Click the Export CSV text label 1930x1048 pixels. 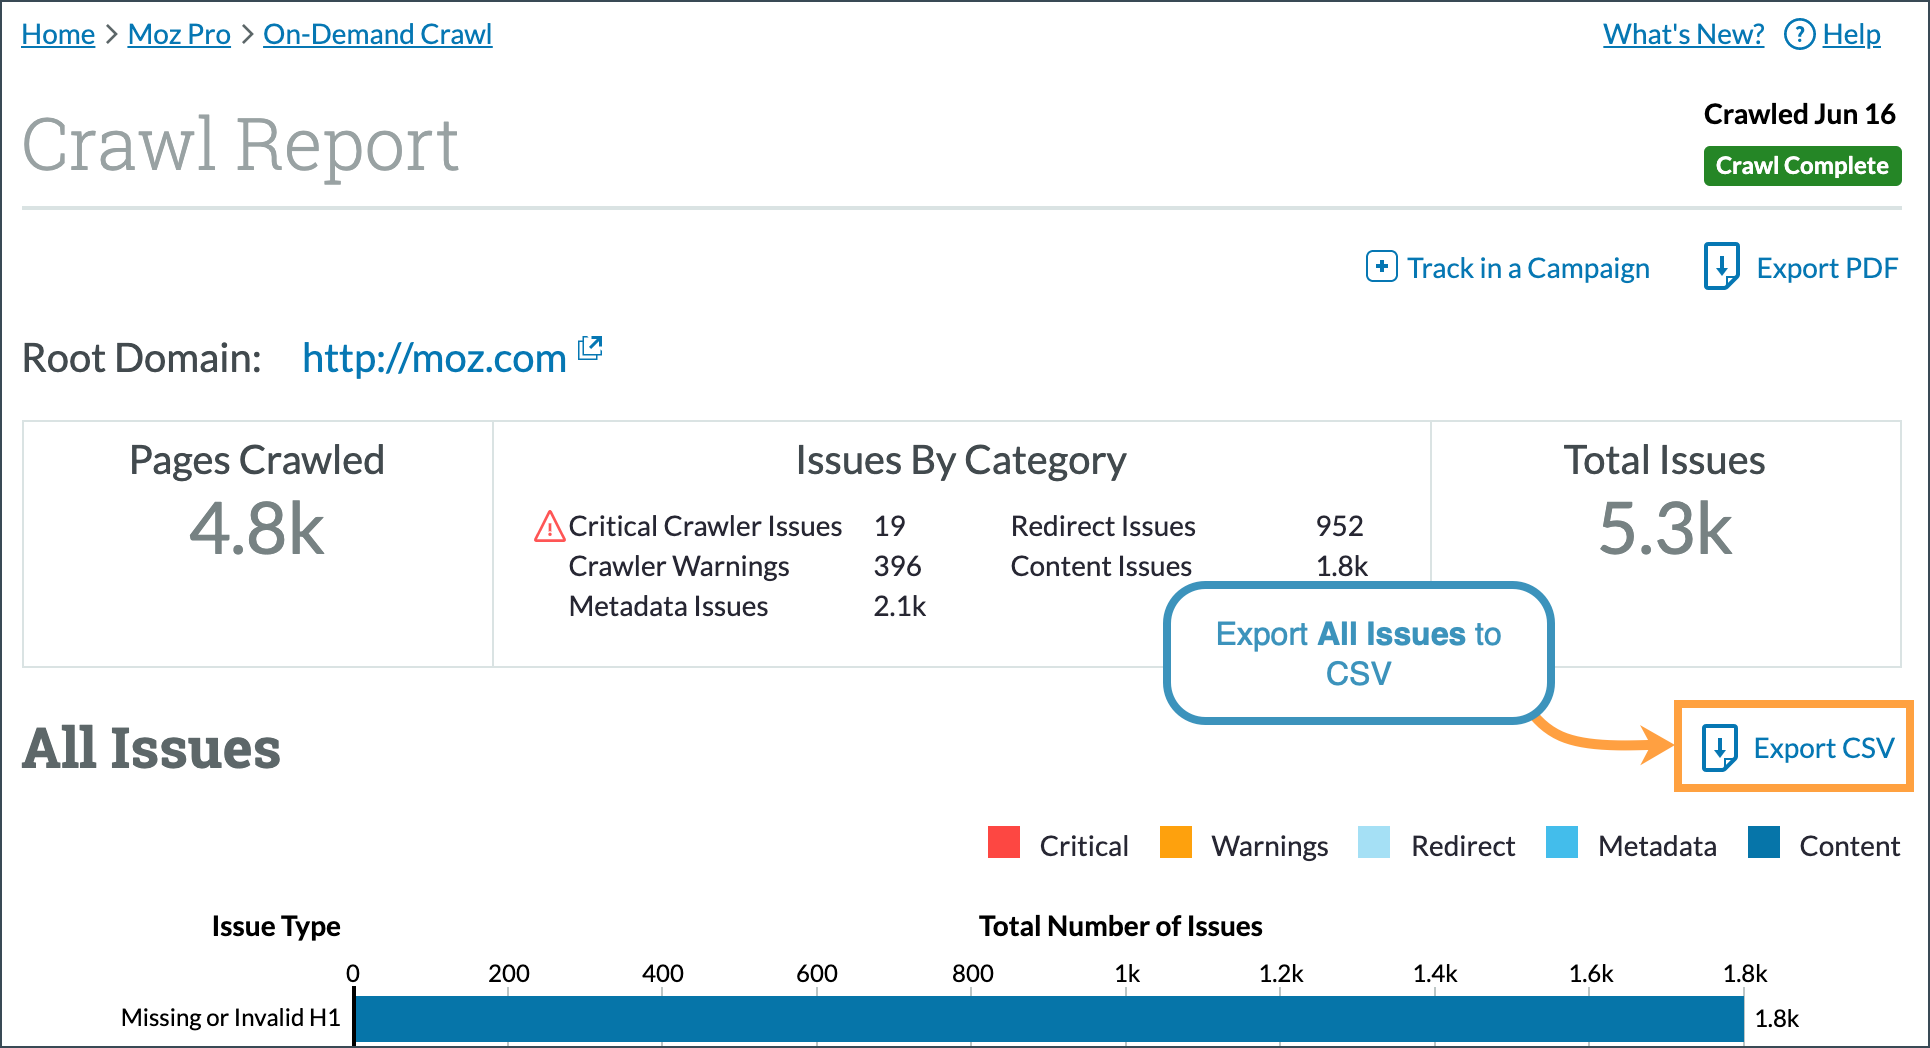[x=1825, y=747]
